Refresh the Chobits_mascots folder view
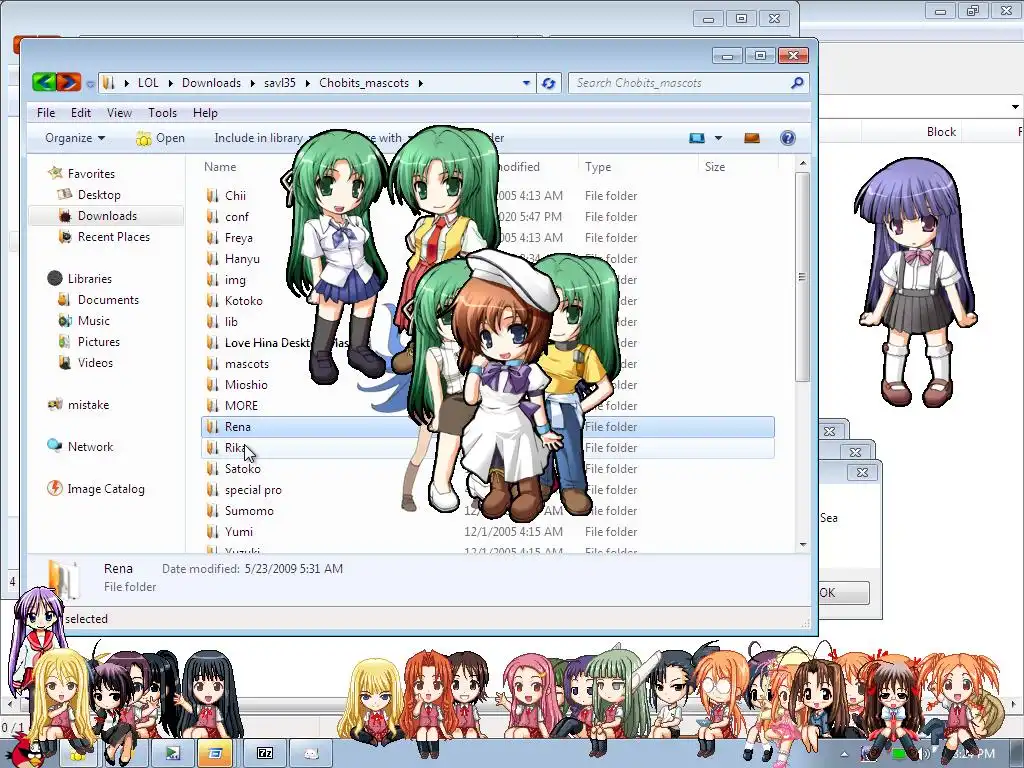The height and width of the screenshot is (768, 1024). coord(549,83)
